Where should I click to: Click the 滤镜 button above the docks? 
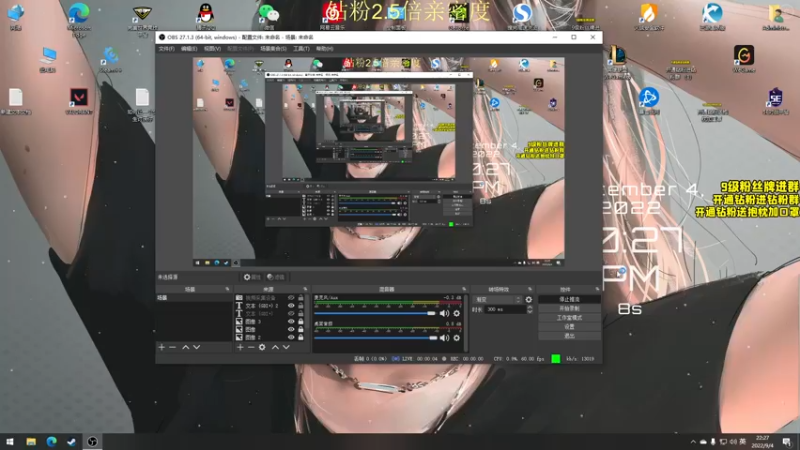click(x=276, y=277)
